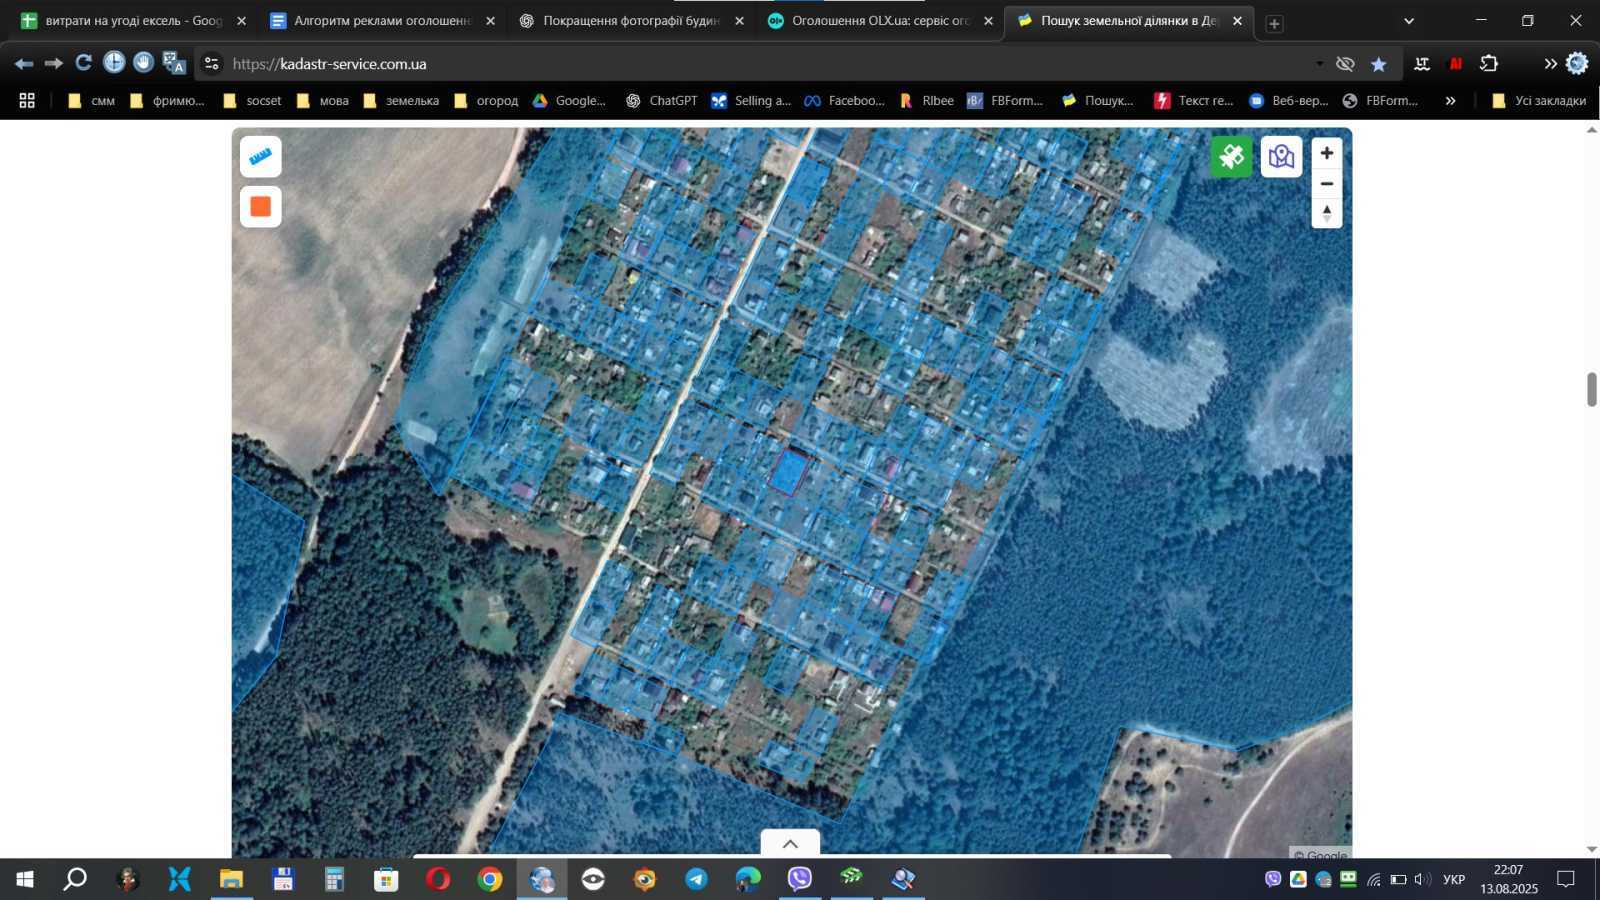Open the page translate icon
The image size is (1600, 900).
pyautogui.click(x=174, y=63)
